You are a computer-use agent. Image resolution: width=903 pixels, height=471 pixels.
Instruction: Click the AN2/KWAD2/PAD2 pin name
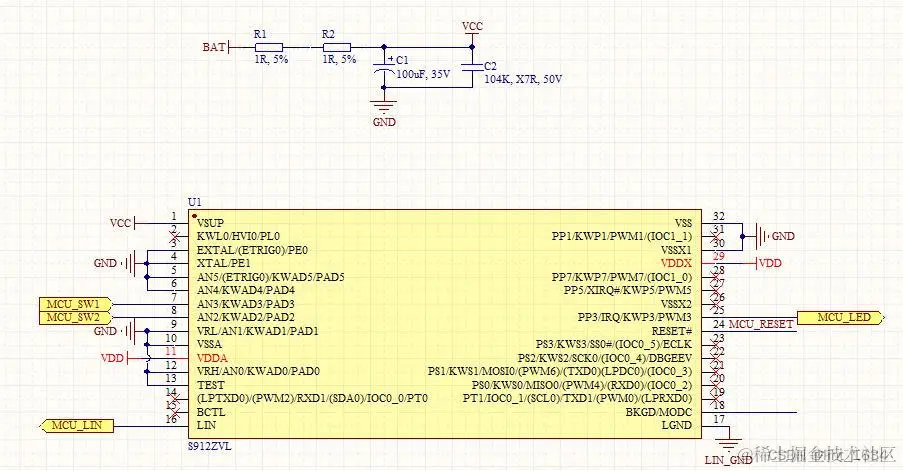(245, 317)
